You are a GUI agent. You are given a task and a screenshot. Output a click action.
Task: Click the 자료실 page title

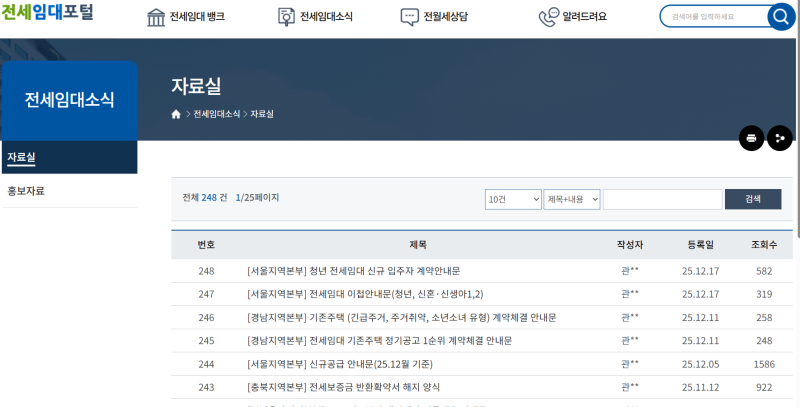point(196,86)
